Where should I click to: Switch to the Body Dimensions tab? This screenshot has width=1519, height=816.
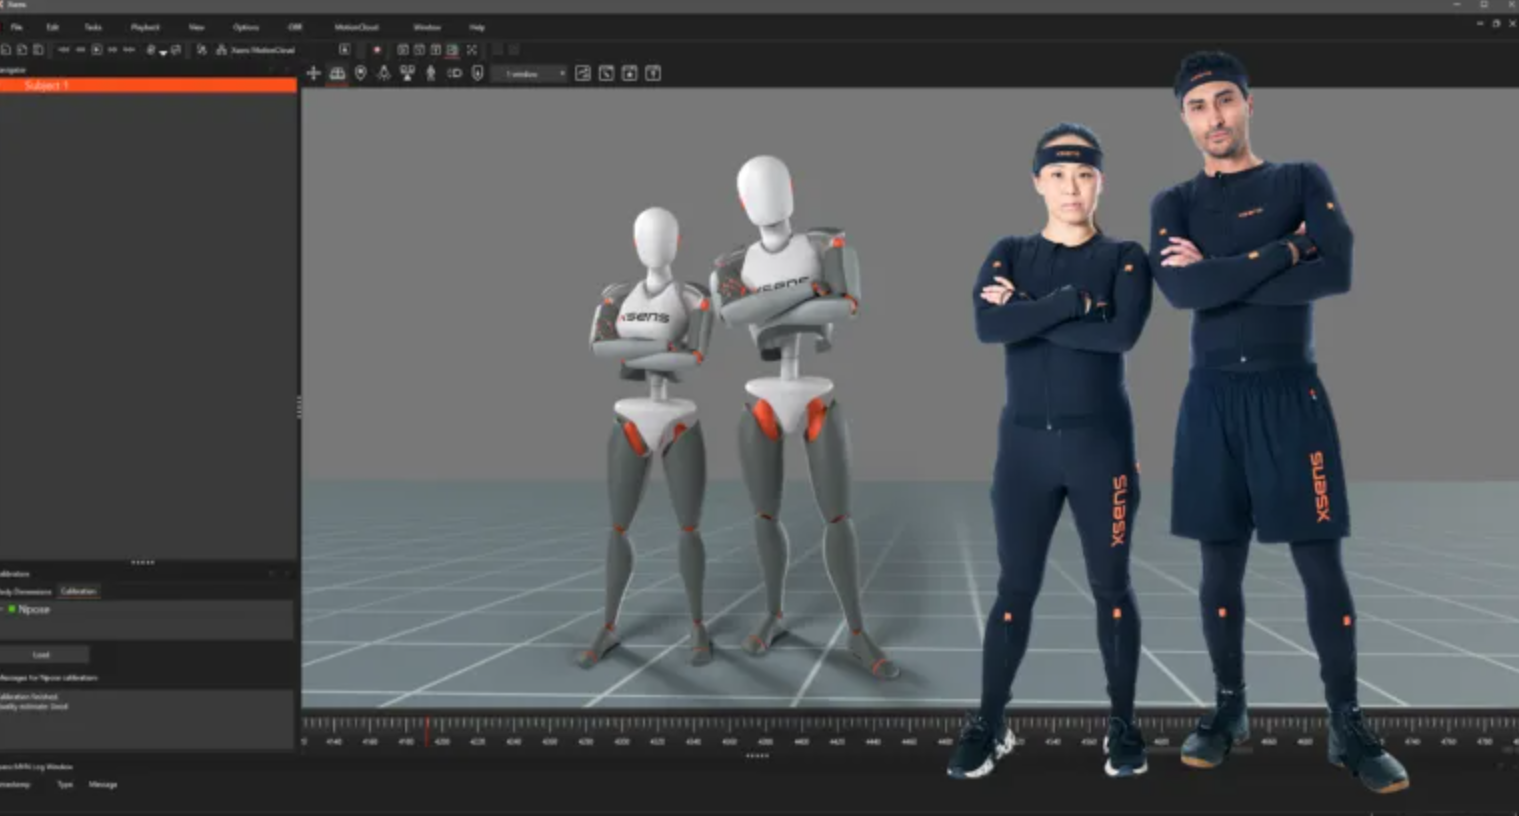(25, 591)
